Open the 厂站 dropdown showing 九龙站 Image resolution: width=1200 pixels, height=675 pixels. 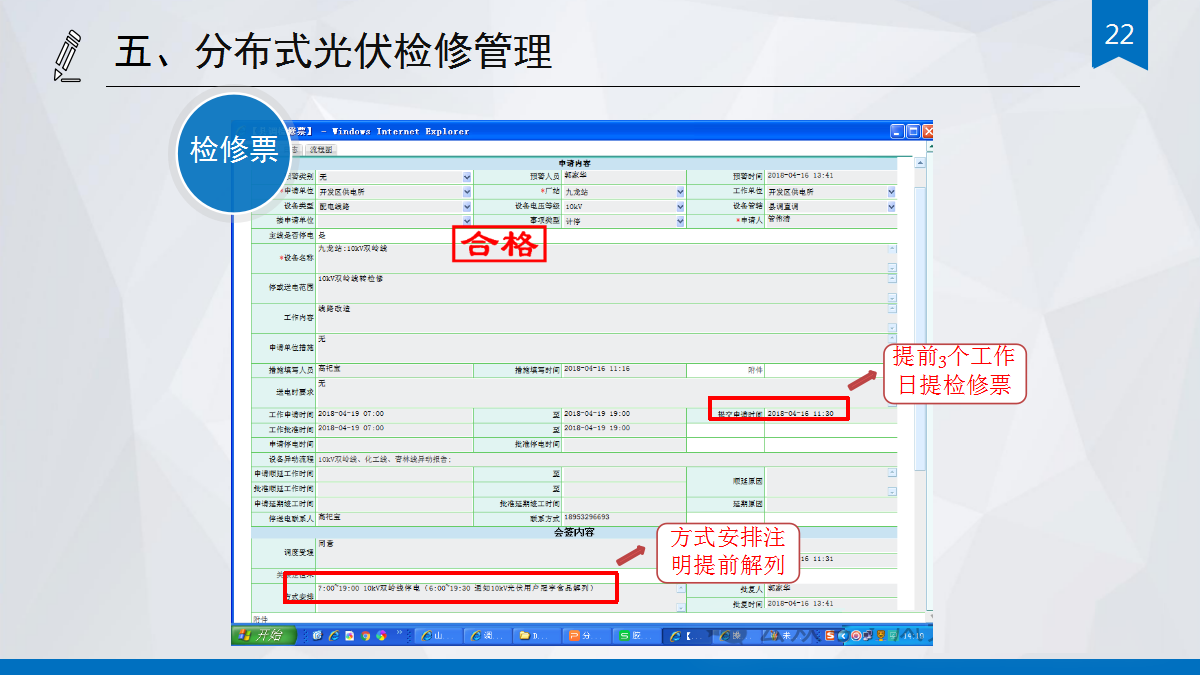[x=677, y=191]
